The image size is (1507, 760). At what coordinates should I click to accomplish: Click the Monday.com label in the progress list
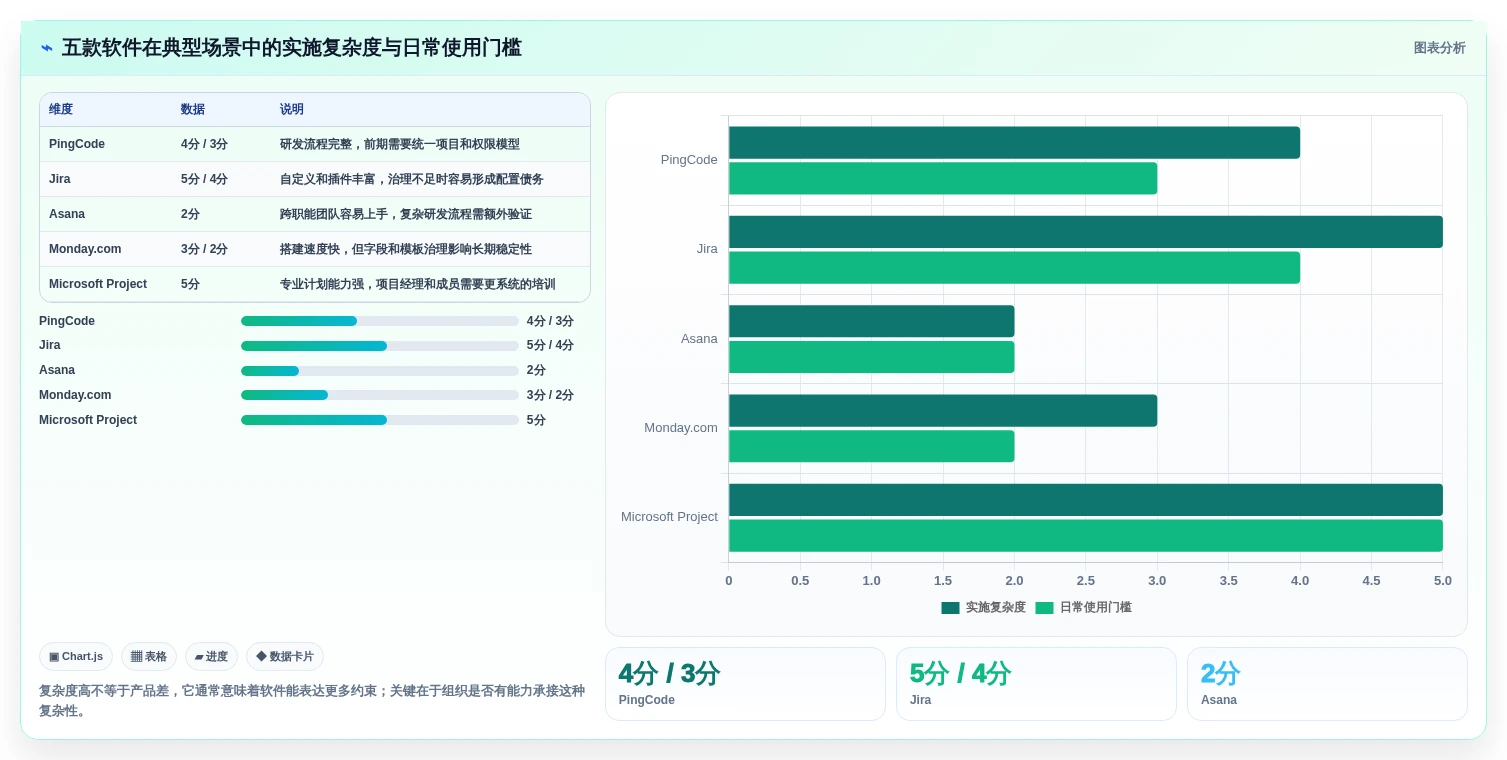coord(75,395)
